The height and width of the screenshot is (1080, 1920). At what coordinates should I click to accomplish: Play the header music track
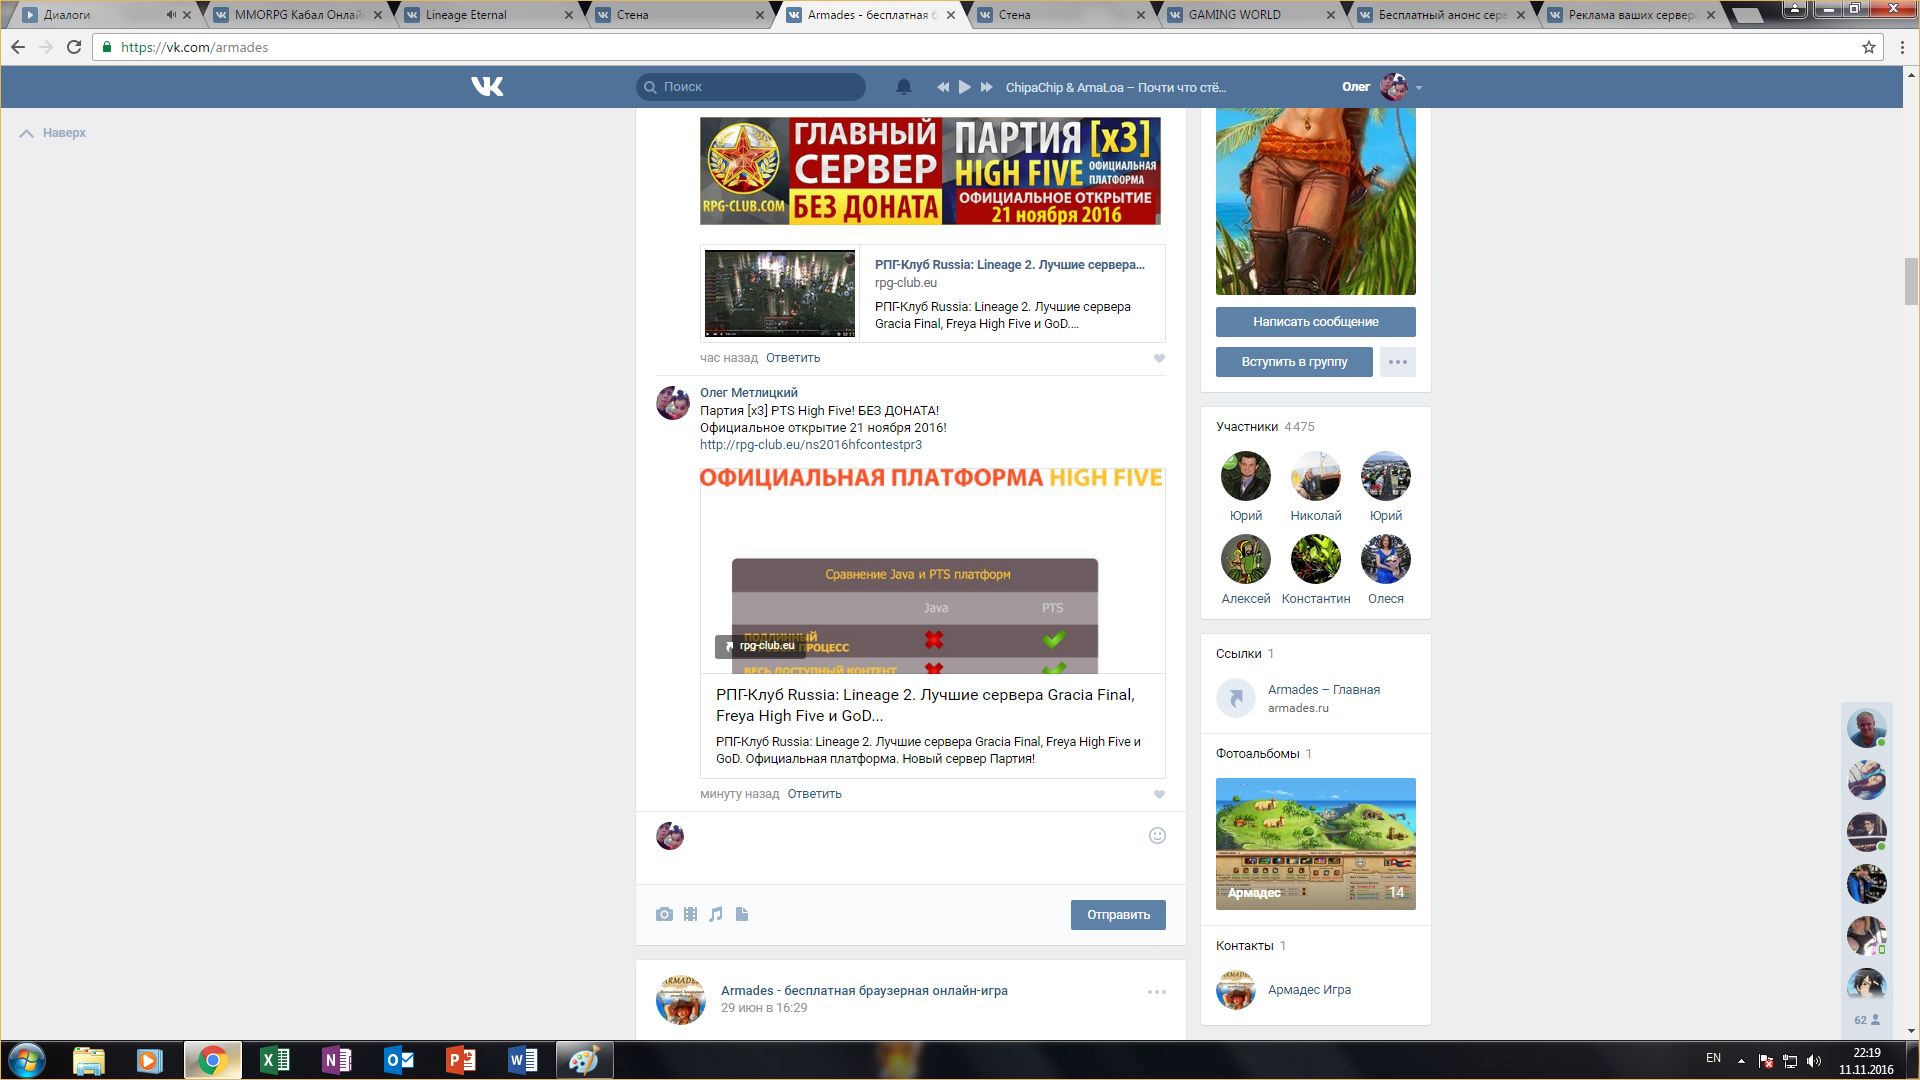click(964, 87)
